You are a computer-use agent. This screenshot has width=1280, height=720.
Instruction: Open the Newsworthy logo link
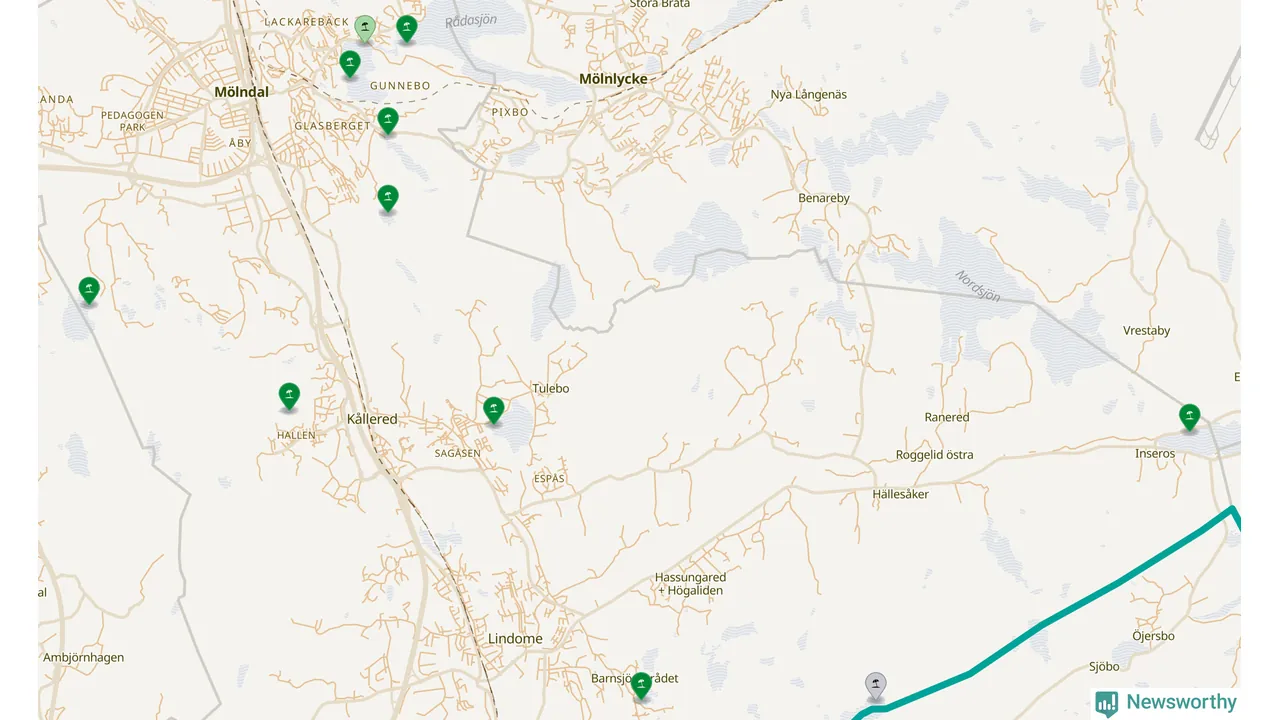pos(1166,703)
